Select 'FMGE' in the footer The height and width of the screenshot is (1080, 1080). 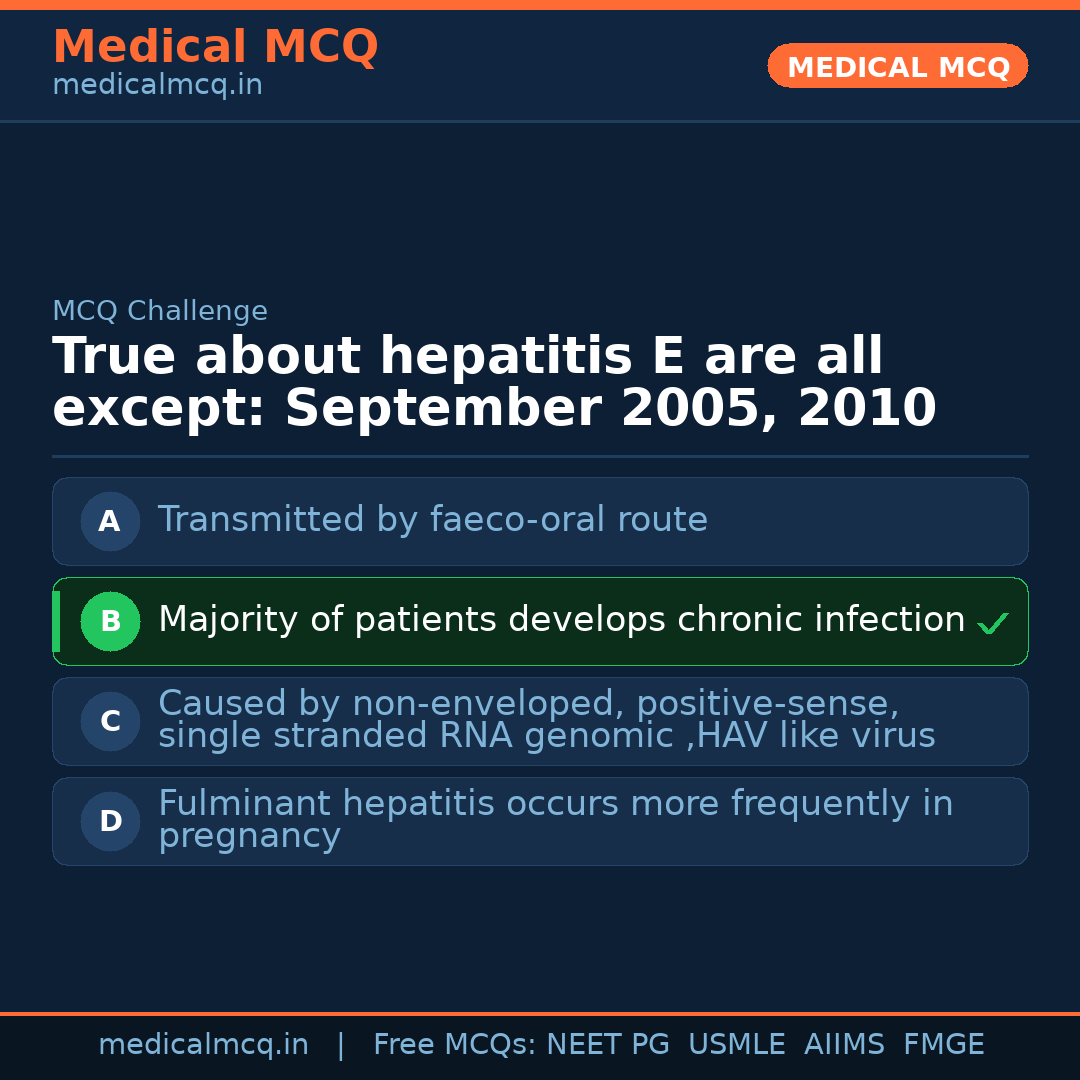944,1045
